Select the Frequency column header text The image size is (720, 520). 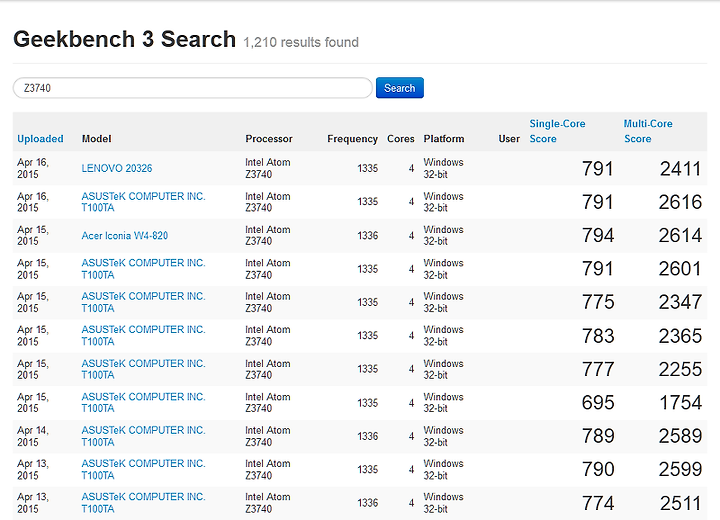coord(352,139)
